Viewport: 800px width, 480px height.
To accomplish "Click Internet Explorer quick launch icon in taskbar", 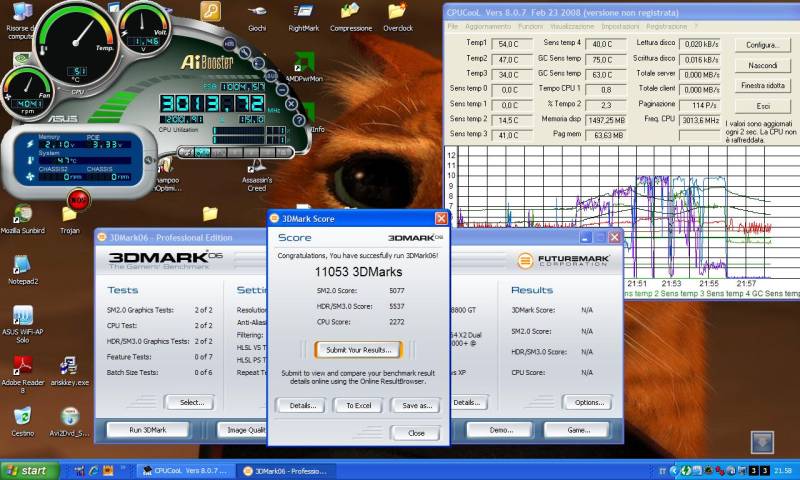I will pyautogui.click(x=93, y=470).
